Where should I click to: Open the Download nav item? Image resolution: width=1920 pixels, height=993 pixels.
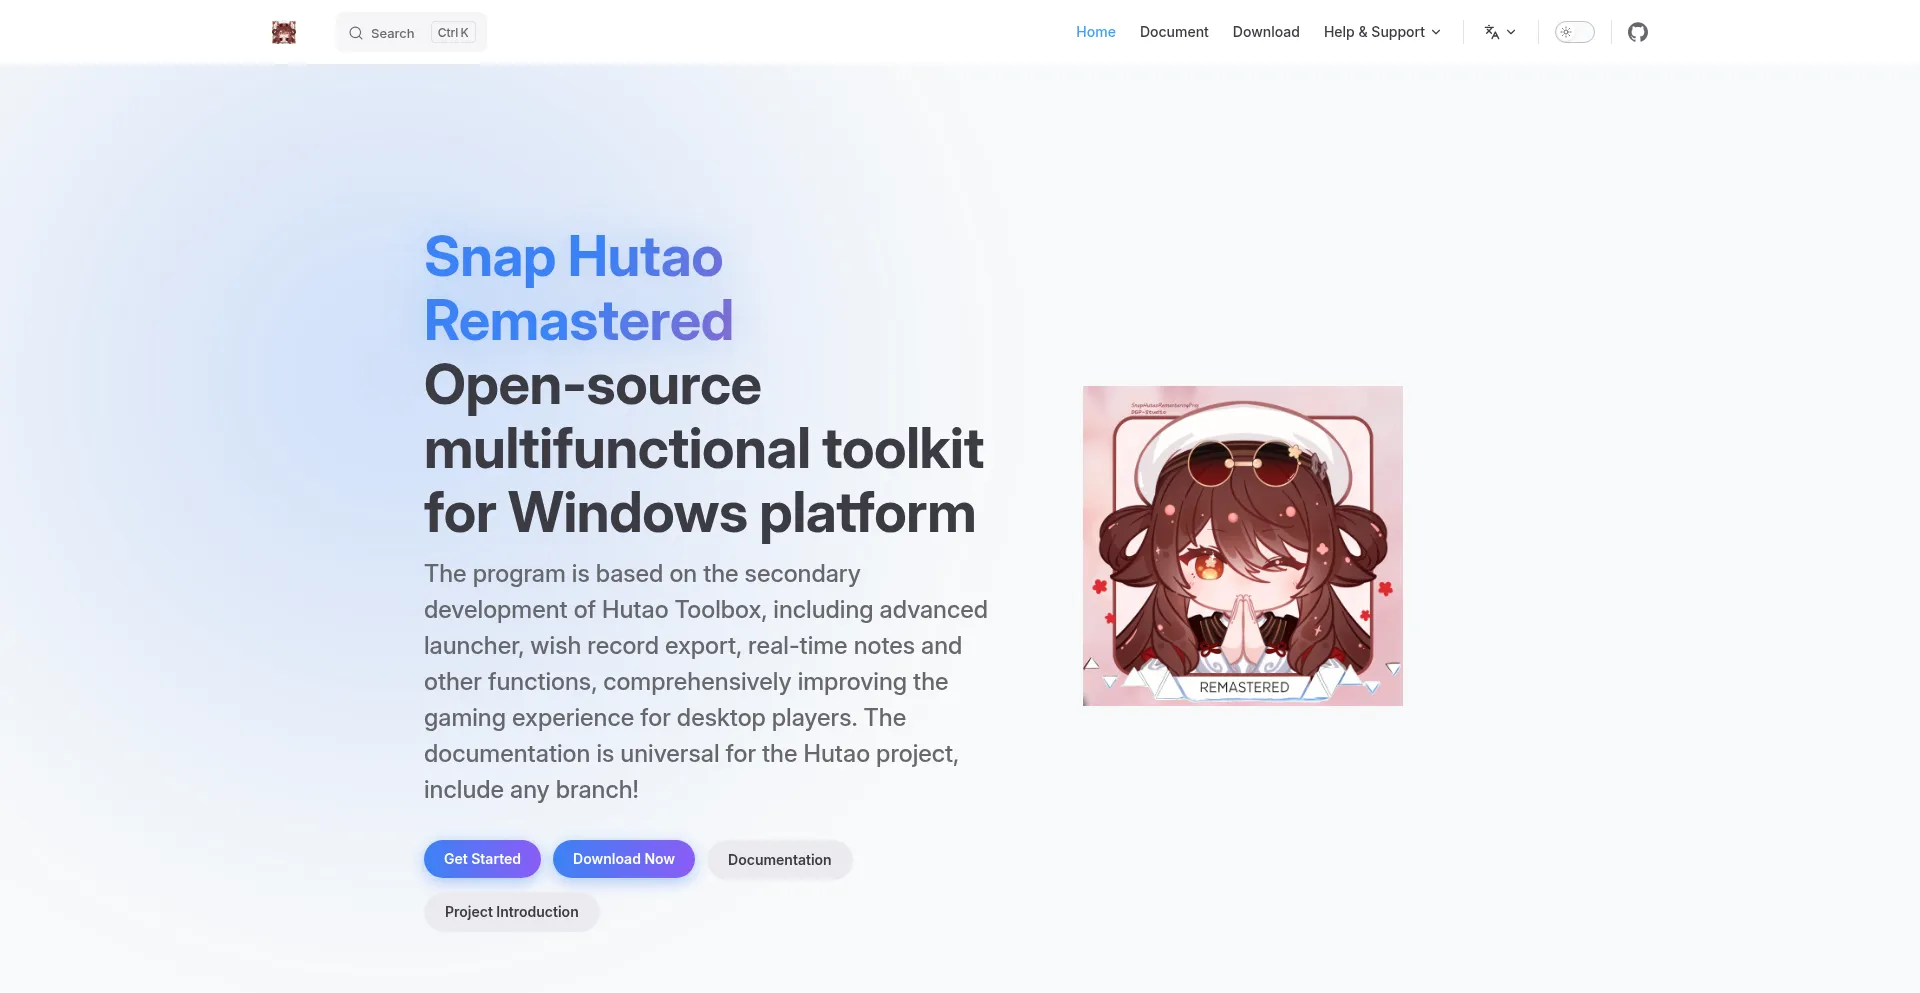click(1266, 32)
